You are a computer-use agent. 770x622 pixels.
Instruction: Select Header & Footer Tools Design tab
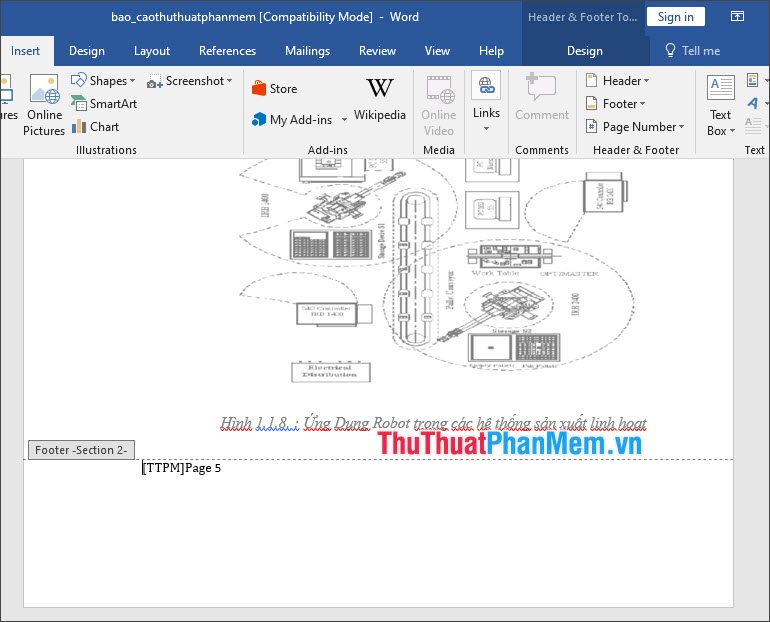584,51
